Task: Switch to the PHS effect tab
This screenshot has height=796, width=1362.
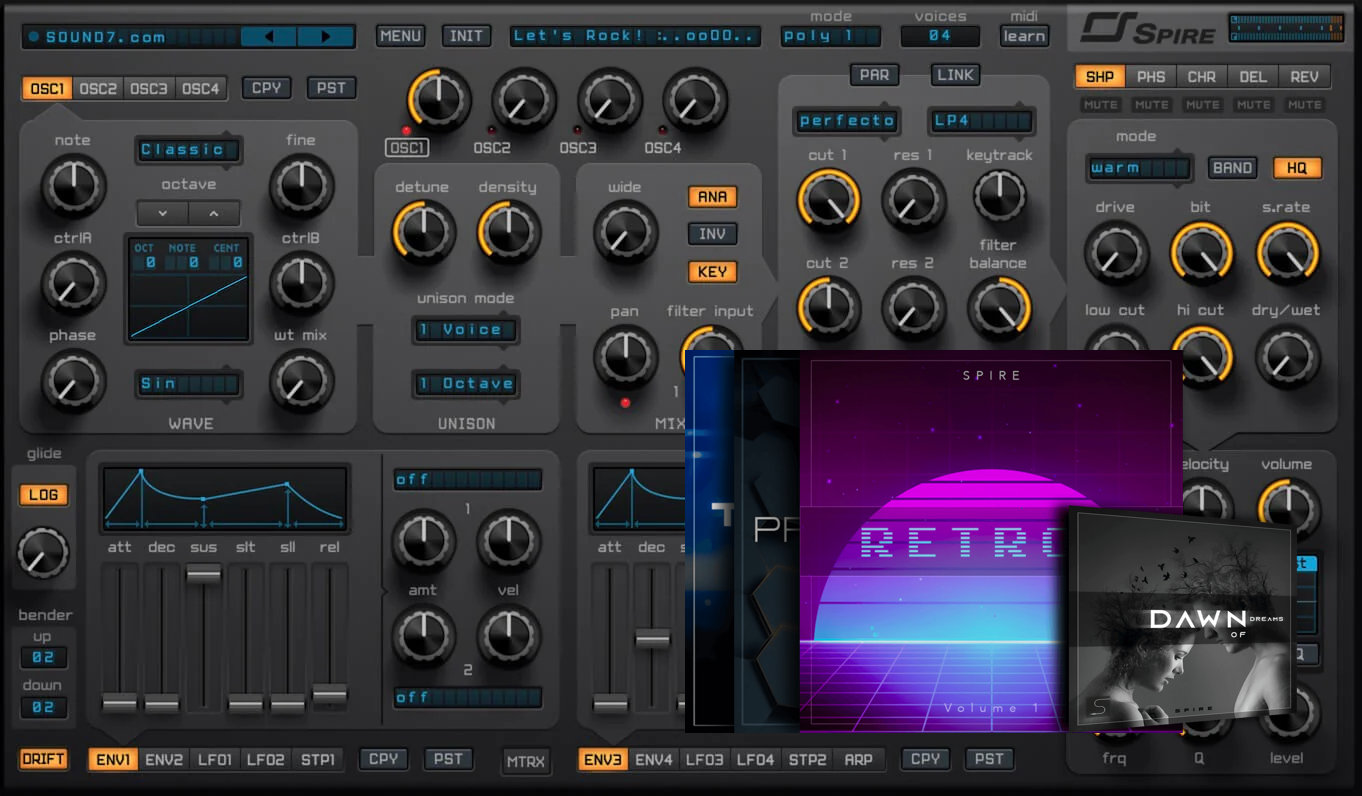Action: 1151,77
